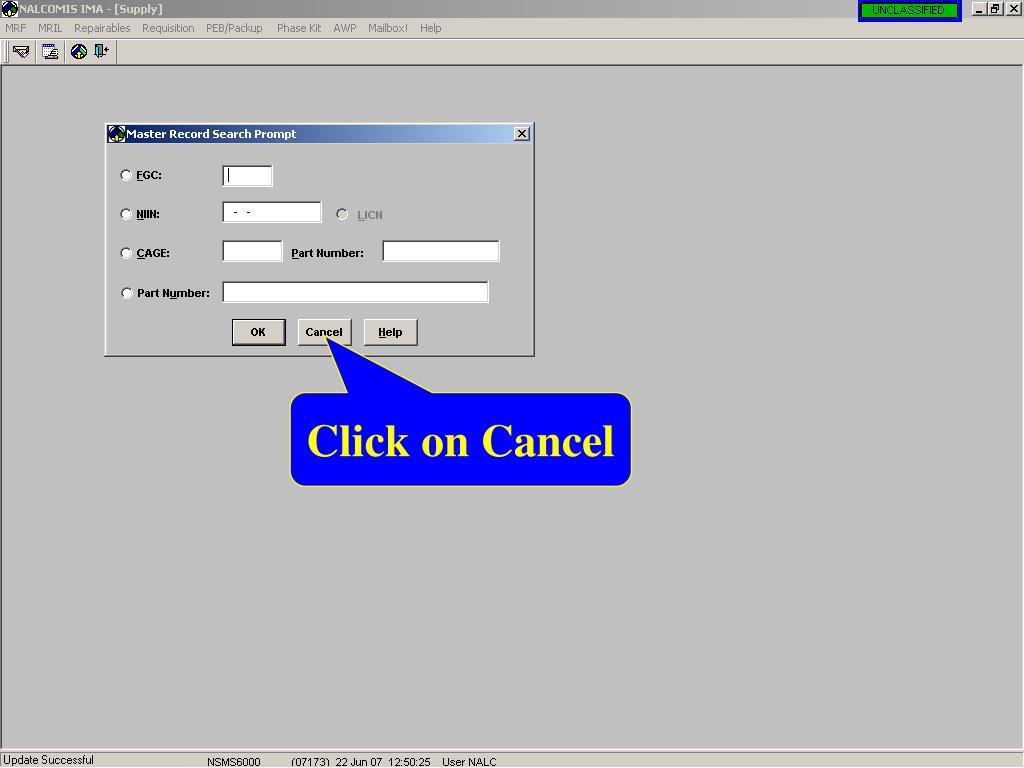Minimize the NALCOMIS IMA window
The height and width of the screenshot is (768, 1024).
978,9
